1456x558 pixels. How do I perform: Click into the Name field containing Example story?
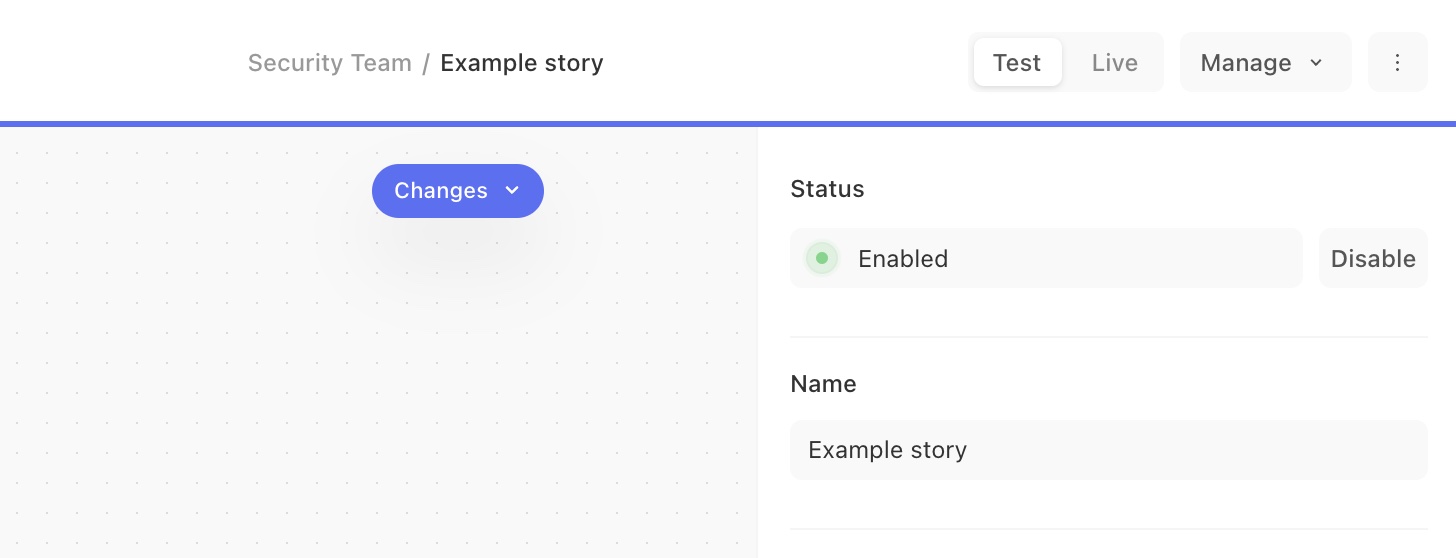[x=1108, y=450]
